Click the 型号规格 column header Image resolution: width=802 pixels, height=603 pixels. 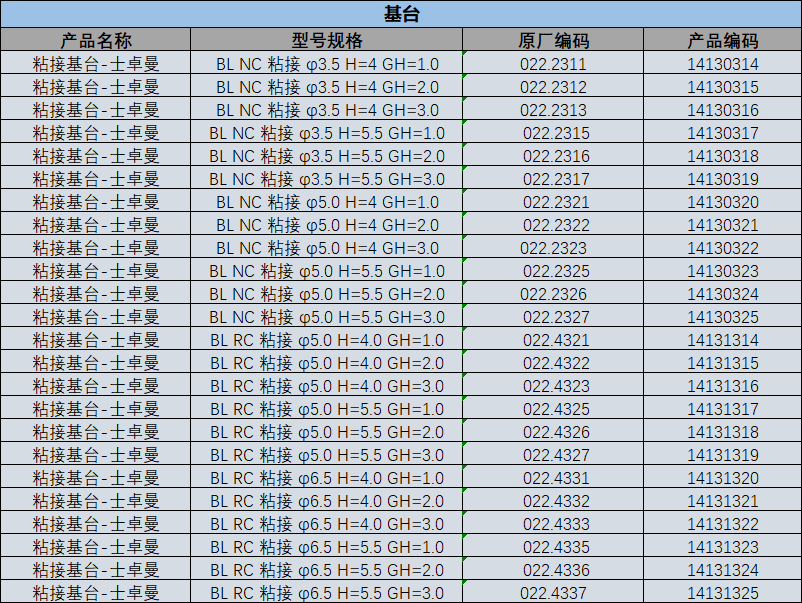(327, 39)
